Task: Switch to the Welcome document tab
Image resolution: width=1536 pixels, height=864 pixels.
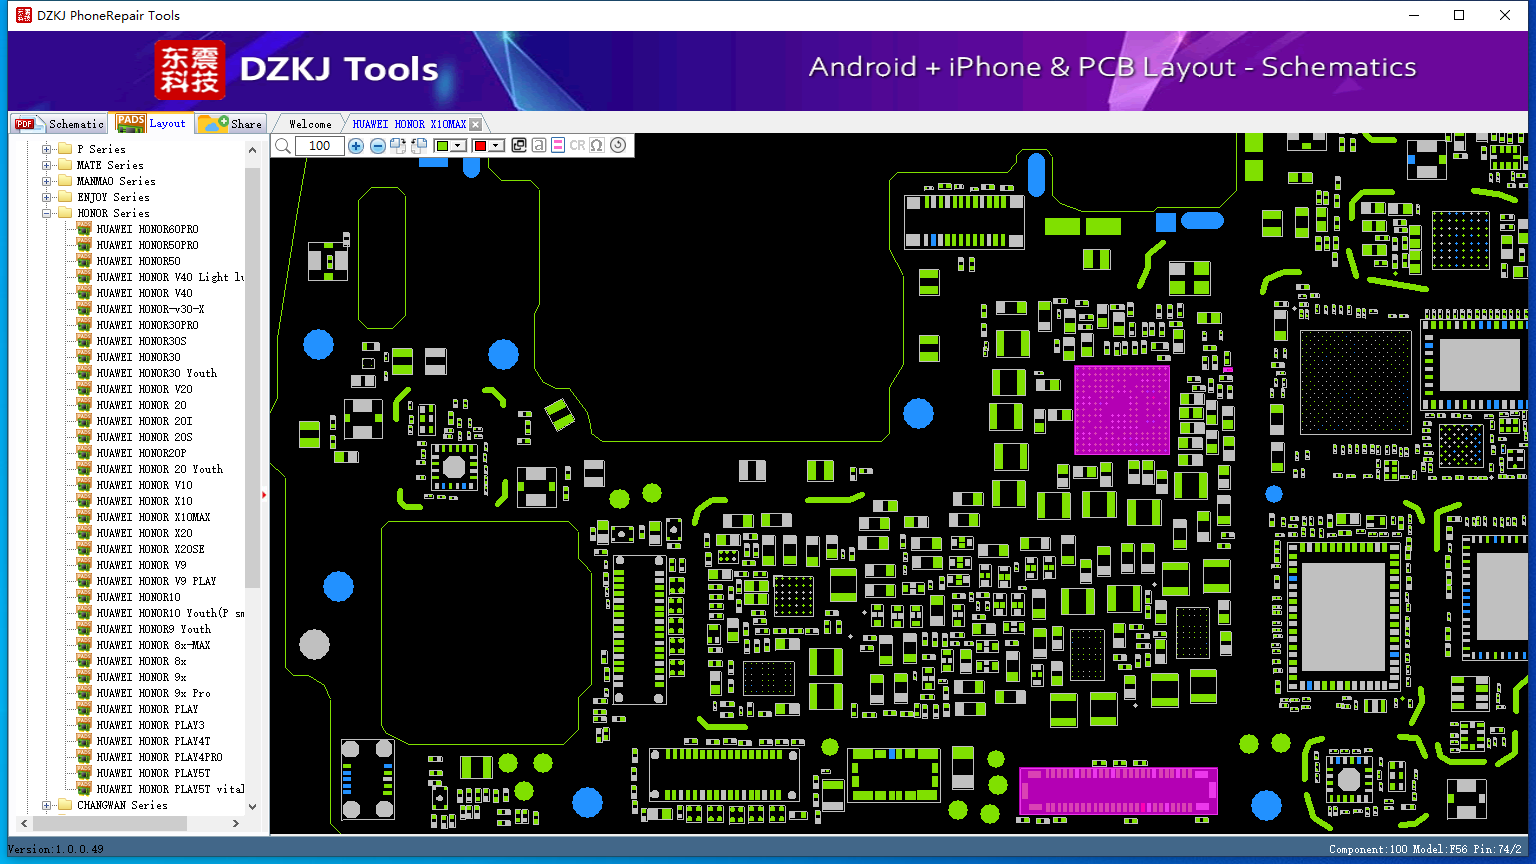Action: 310,124
